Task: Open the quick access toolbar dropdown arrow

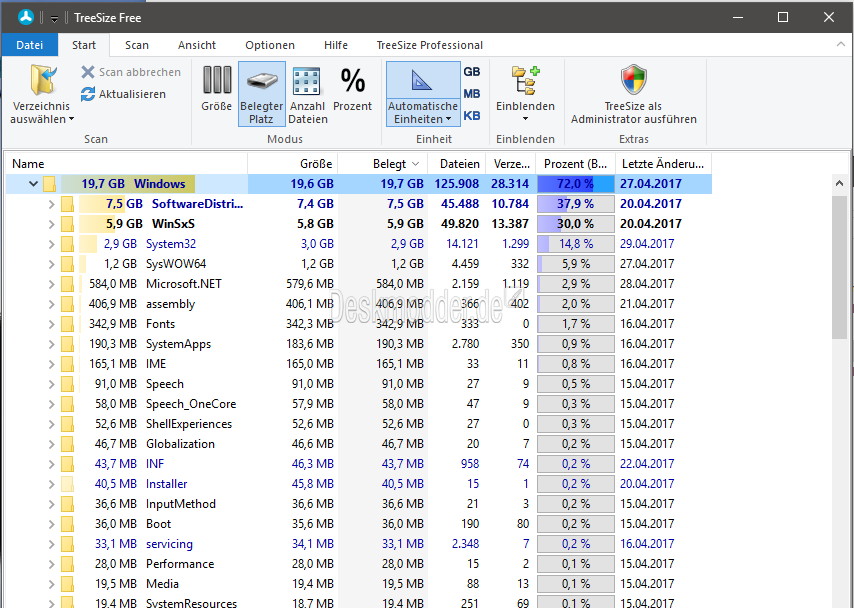Action: point(54,19)
